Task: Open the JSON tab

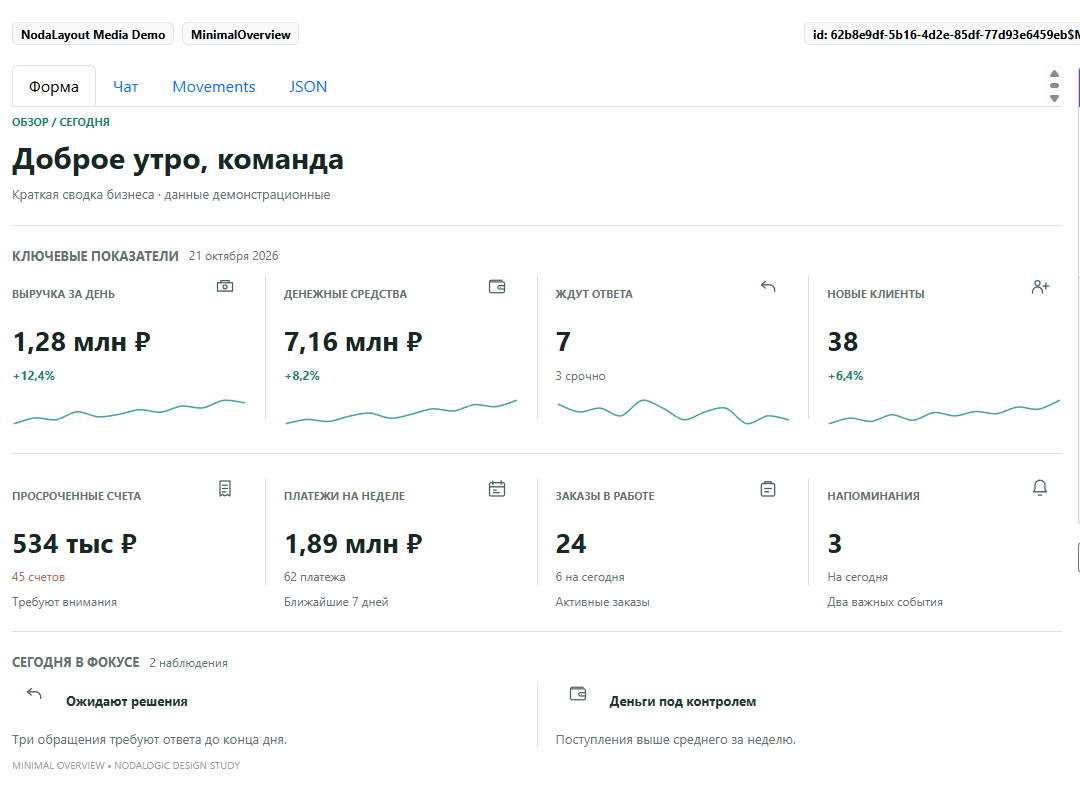Action: tap(308, 87)
